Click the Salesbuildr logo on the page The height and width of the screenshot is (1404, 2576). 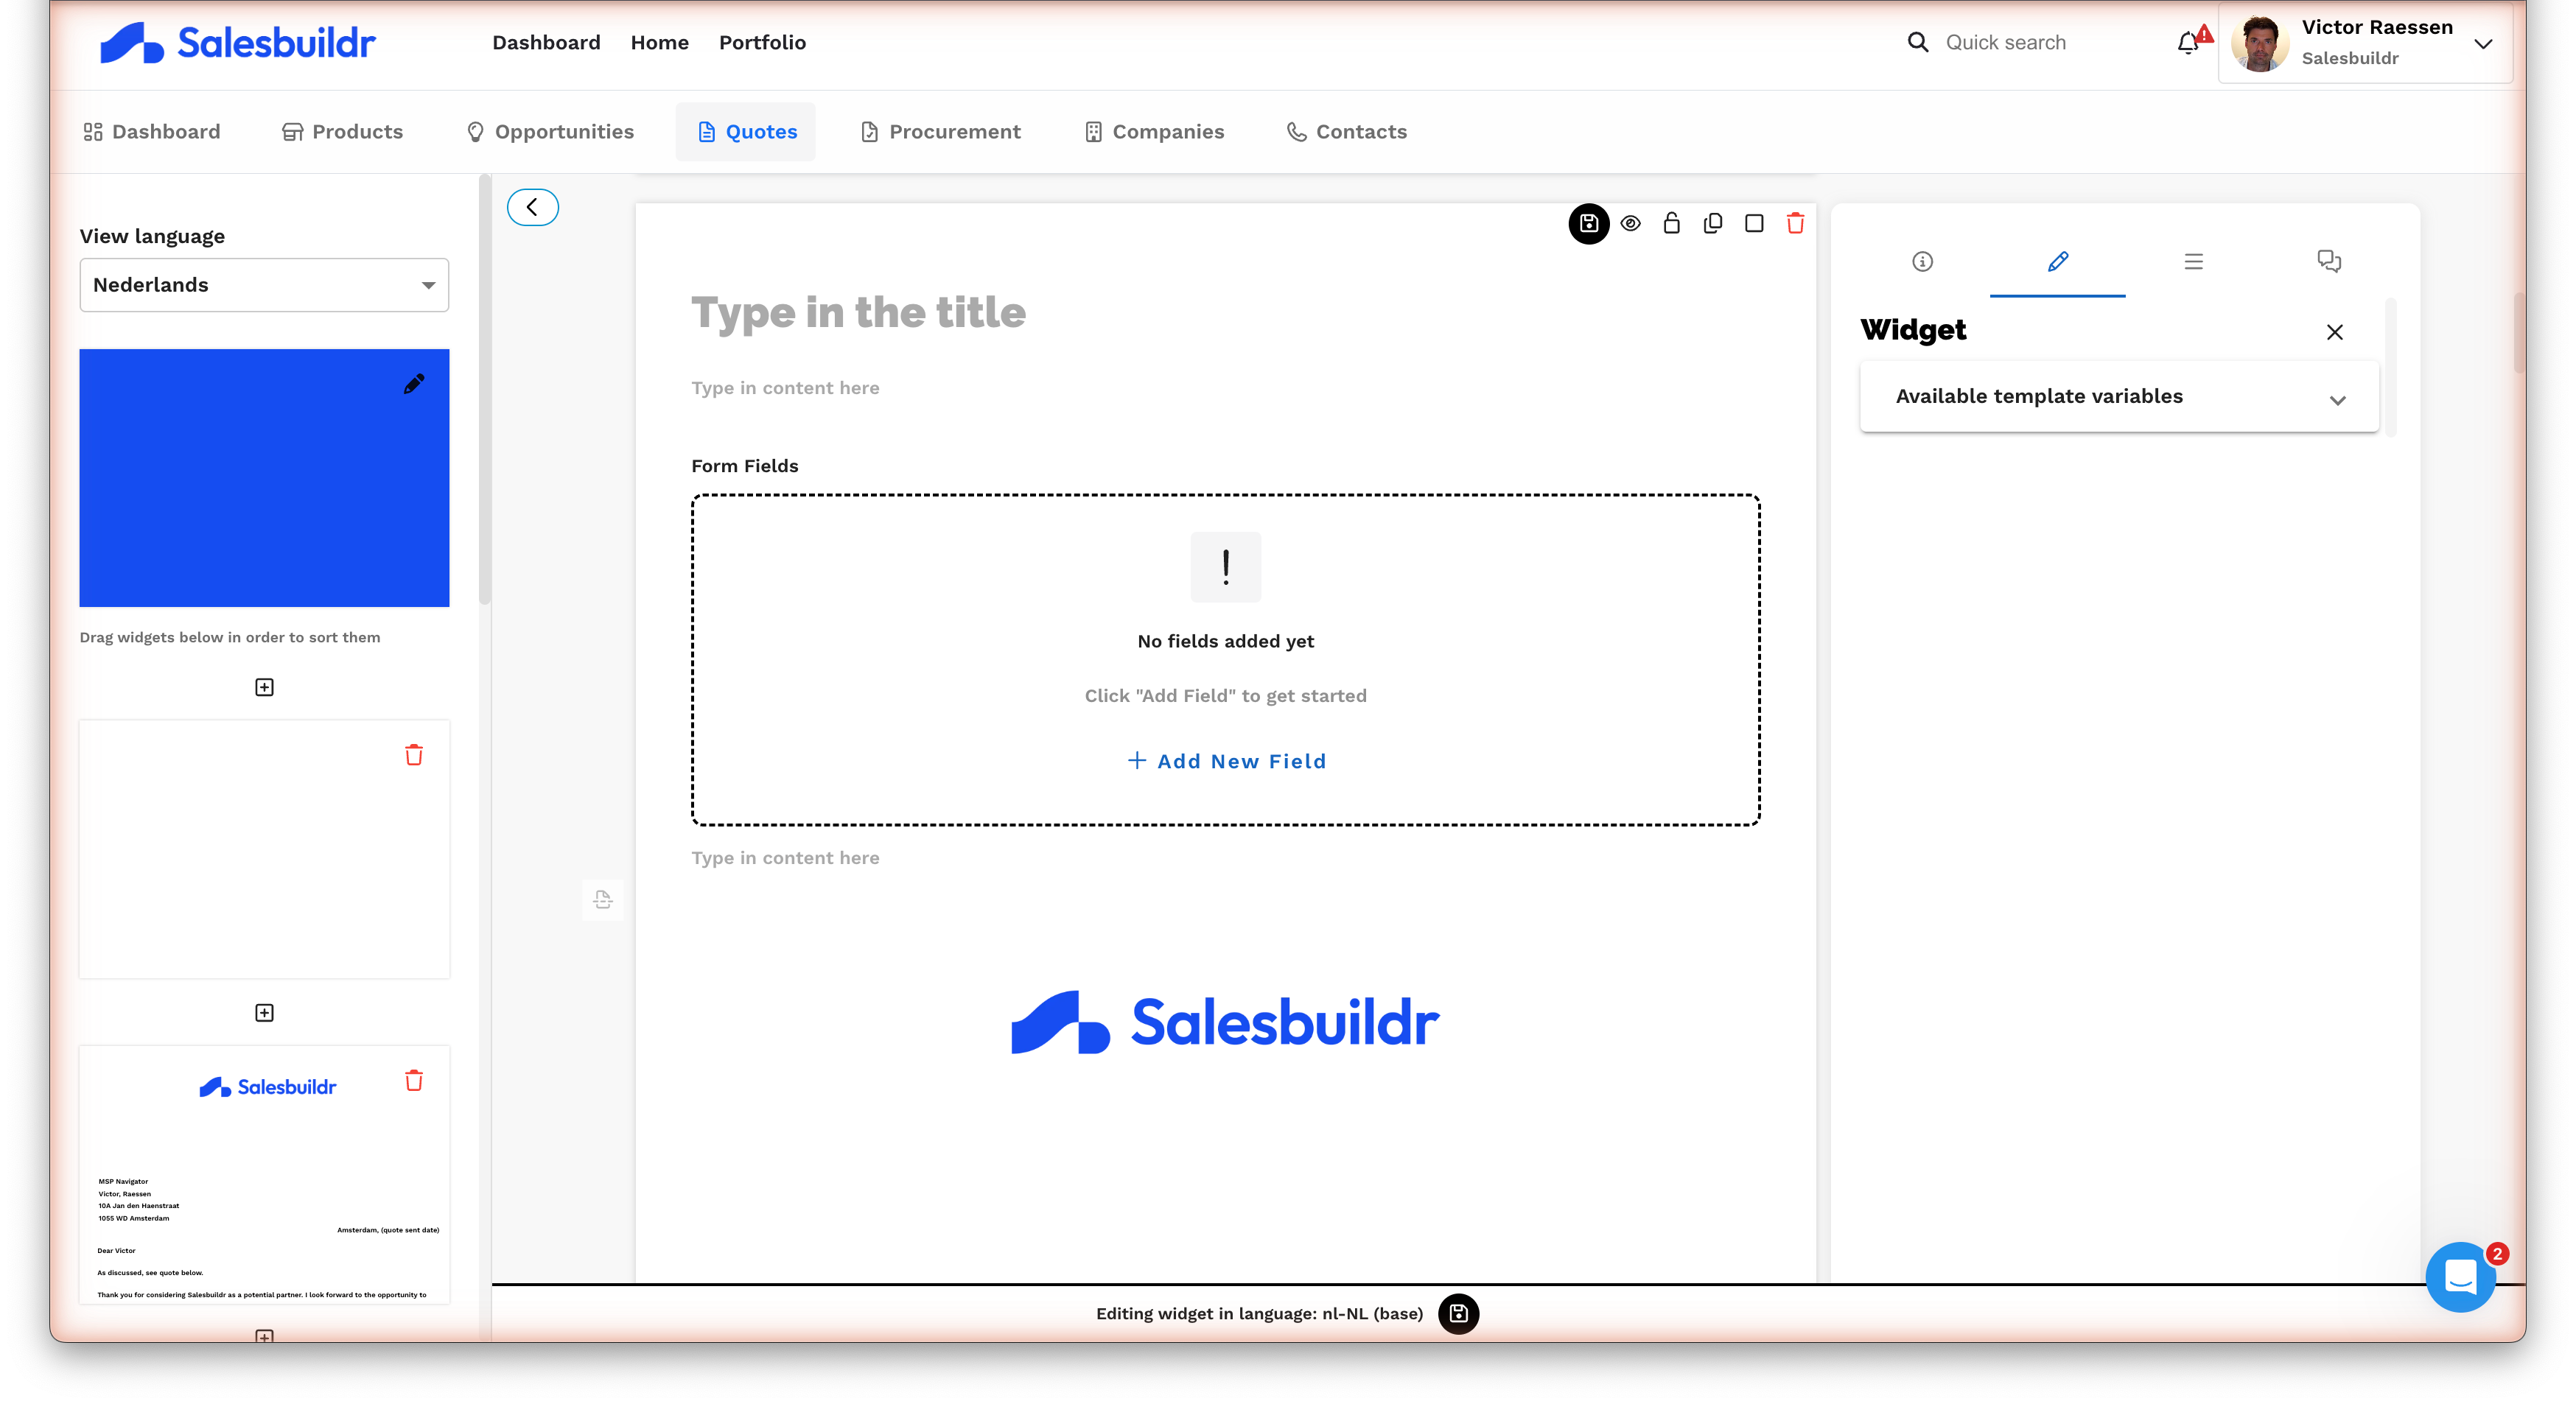click(1225, 1022)
